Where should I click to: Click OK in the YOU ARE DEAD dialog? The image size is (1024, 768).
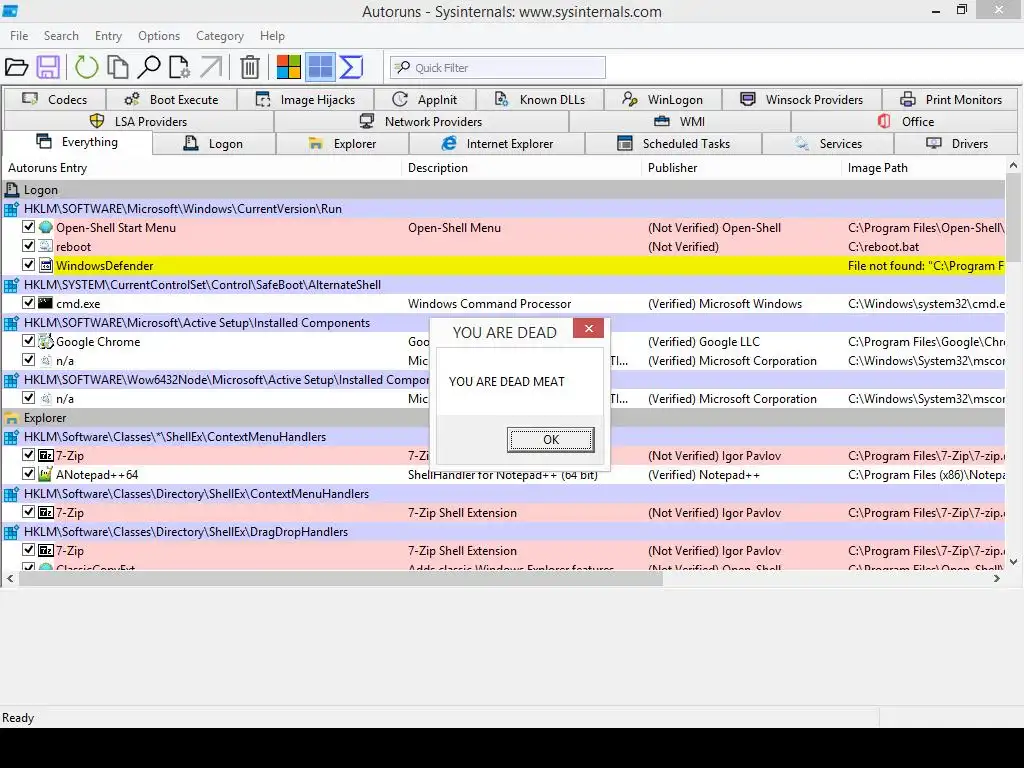click(551, 440)
